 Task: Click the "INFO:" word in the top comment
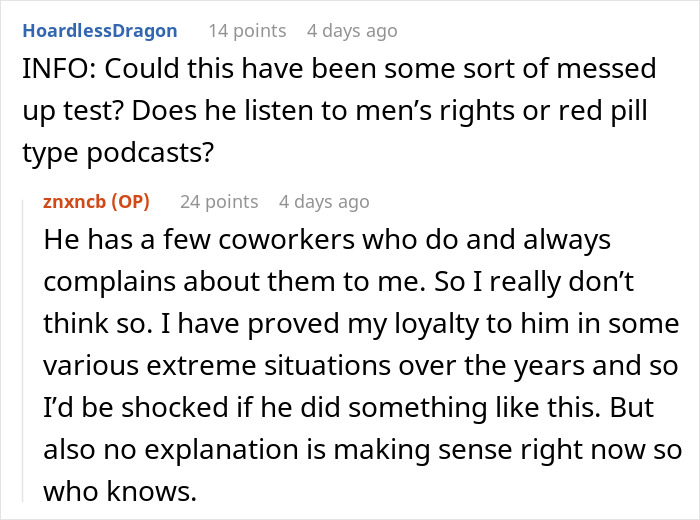[55, 70]
